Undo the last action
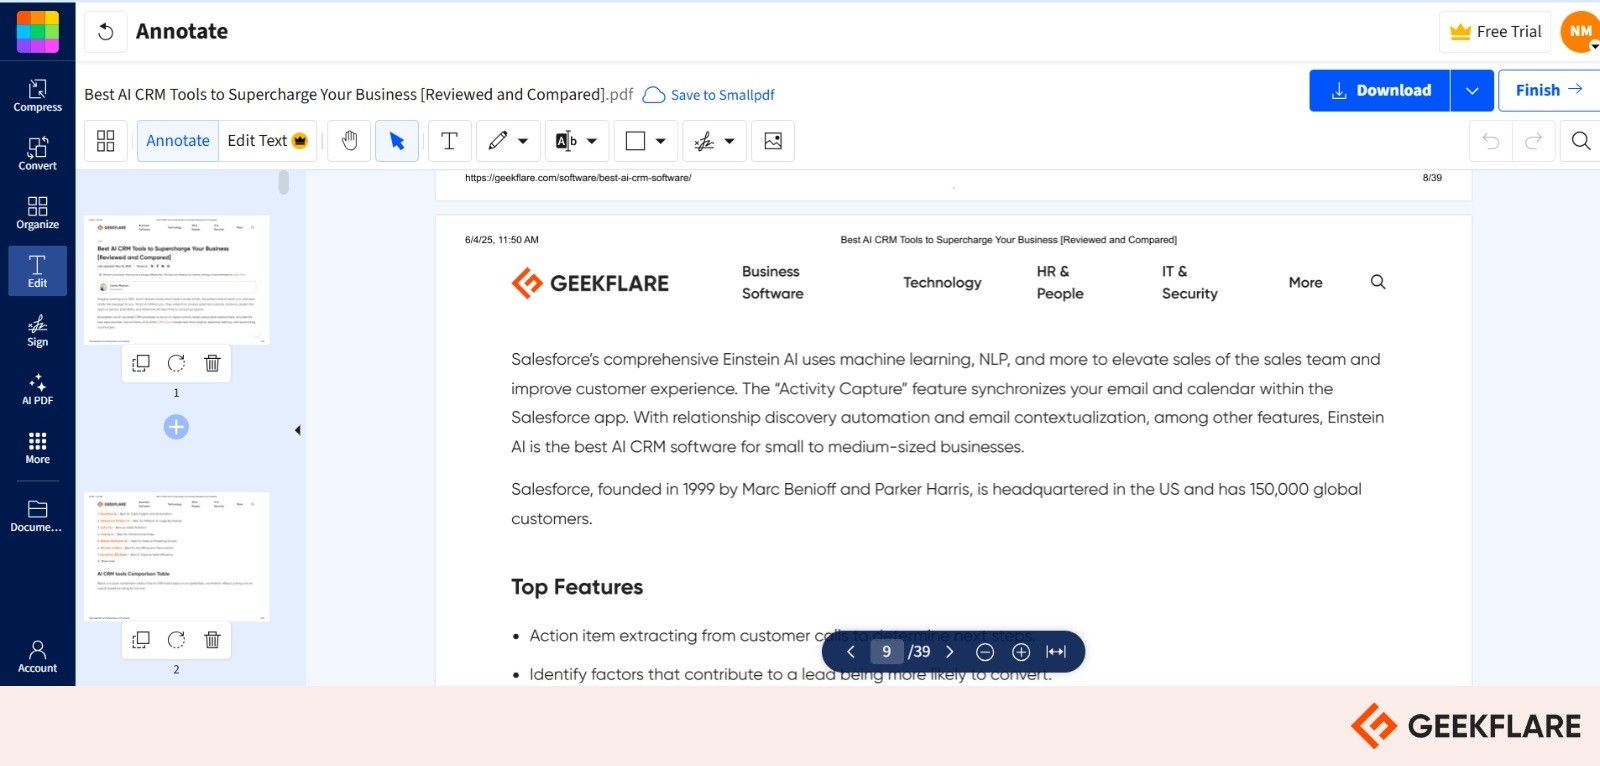 [1491, 141]
